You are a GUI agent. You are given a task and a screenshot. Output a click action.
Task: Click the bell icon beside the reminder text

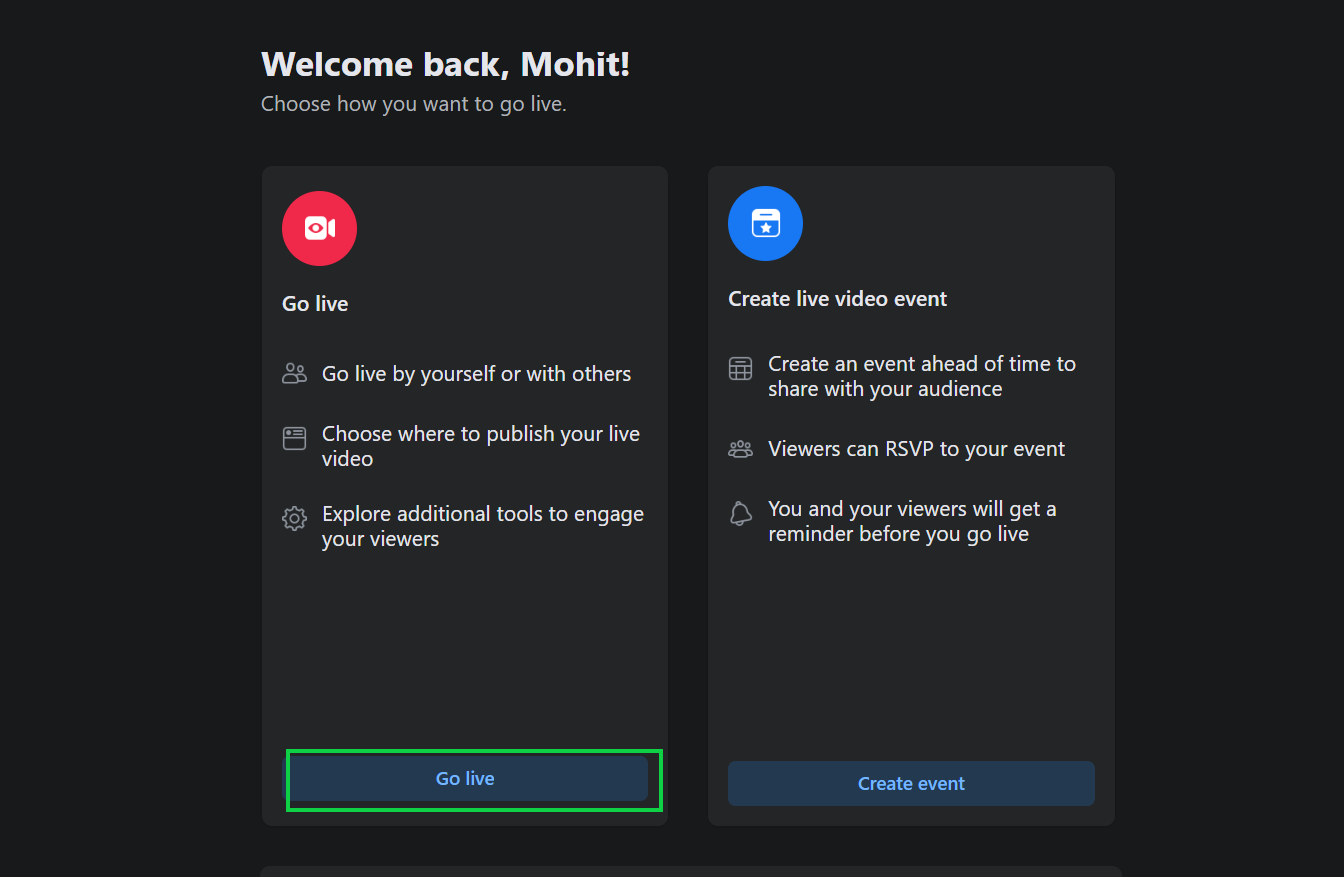740,513
